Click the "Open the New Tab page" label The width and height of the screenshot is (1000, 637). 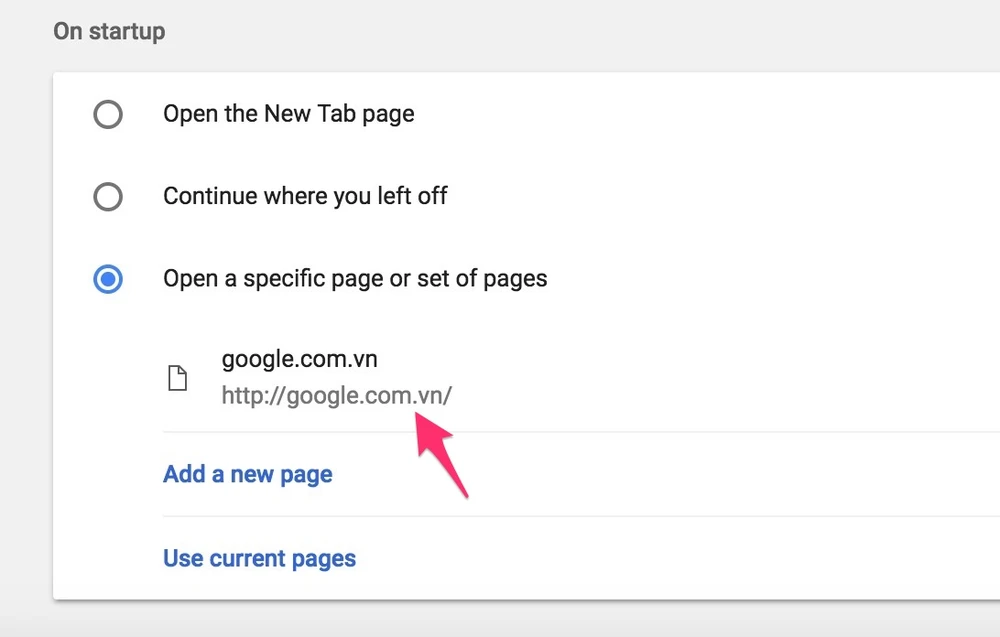click(x=288, y=114)
